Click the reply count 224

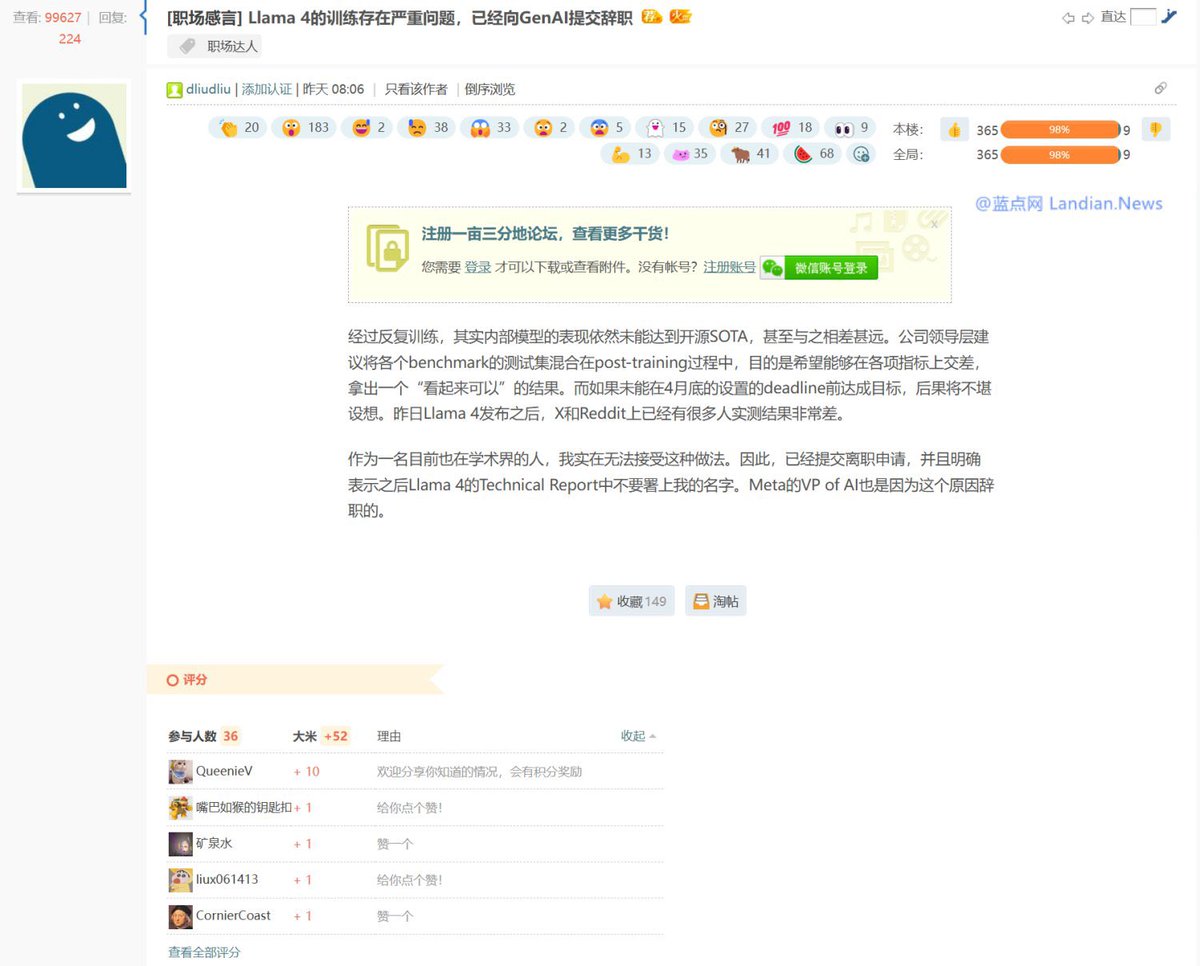click(x=70, y=39)
